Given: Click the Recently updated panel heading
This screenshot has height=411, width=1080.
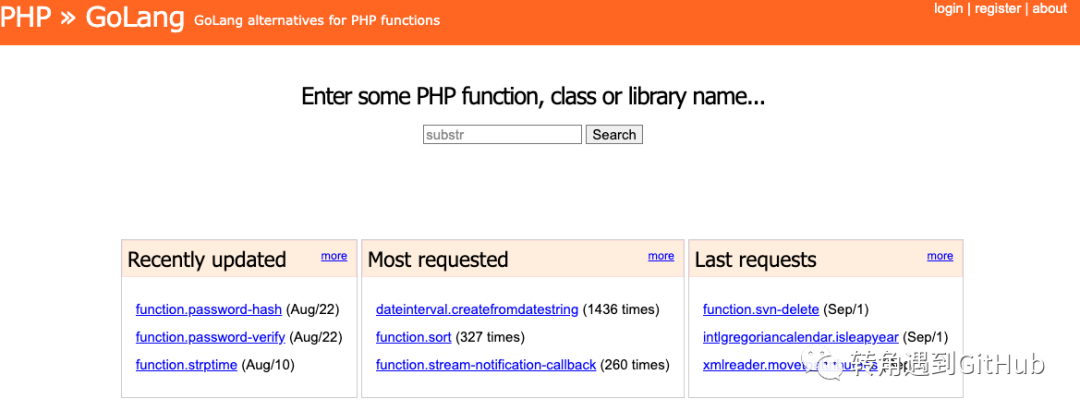Looking at the screenshot, I should tap(207, 260).
